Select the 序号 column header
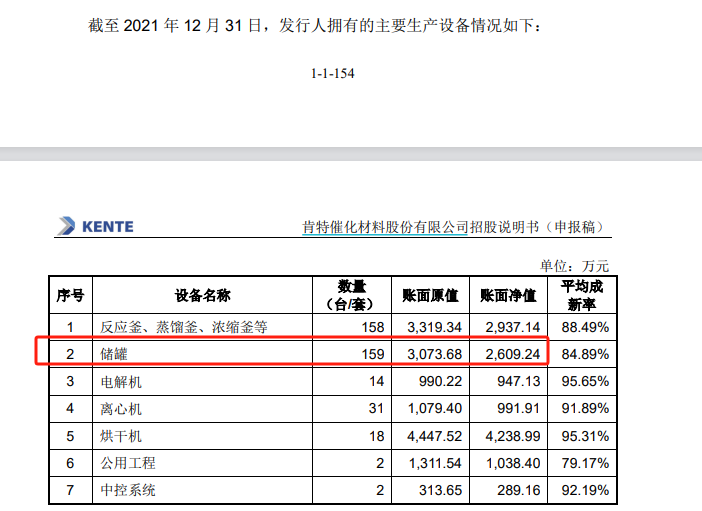 coord(70,295)
